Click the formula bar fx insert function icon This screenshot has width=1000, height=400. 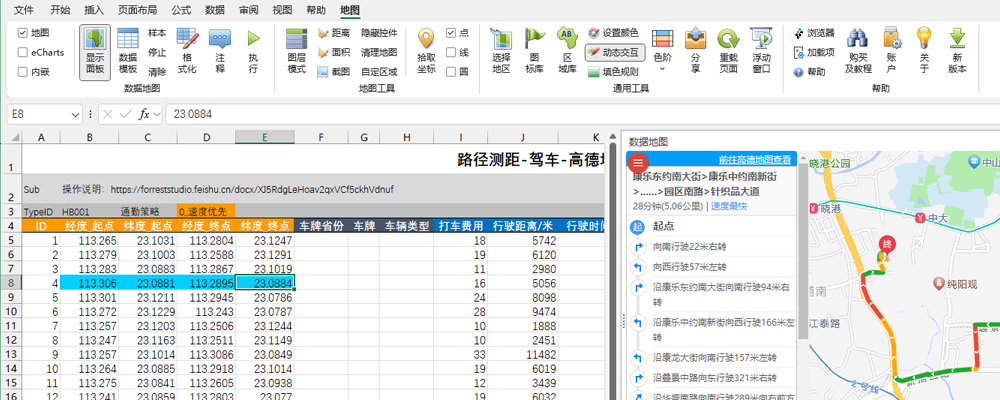click(x=144, y=115)
